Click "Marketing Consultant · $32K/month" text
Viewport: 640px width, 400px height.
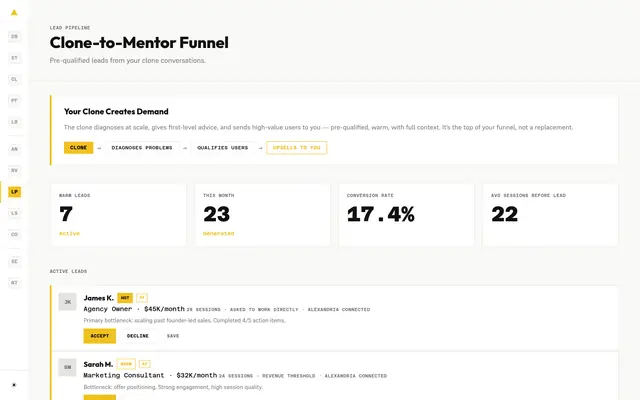pyautogui.click(x=150, y=376)
